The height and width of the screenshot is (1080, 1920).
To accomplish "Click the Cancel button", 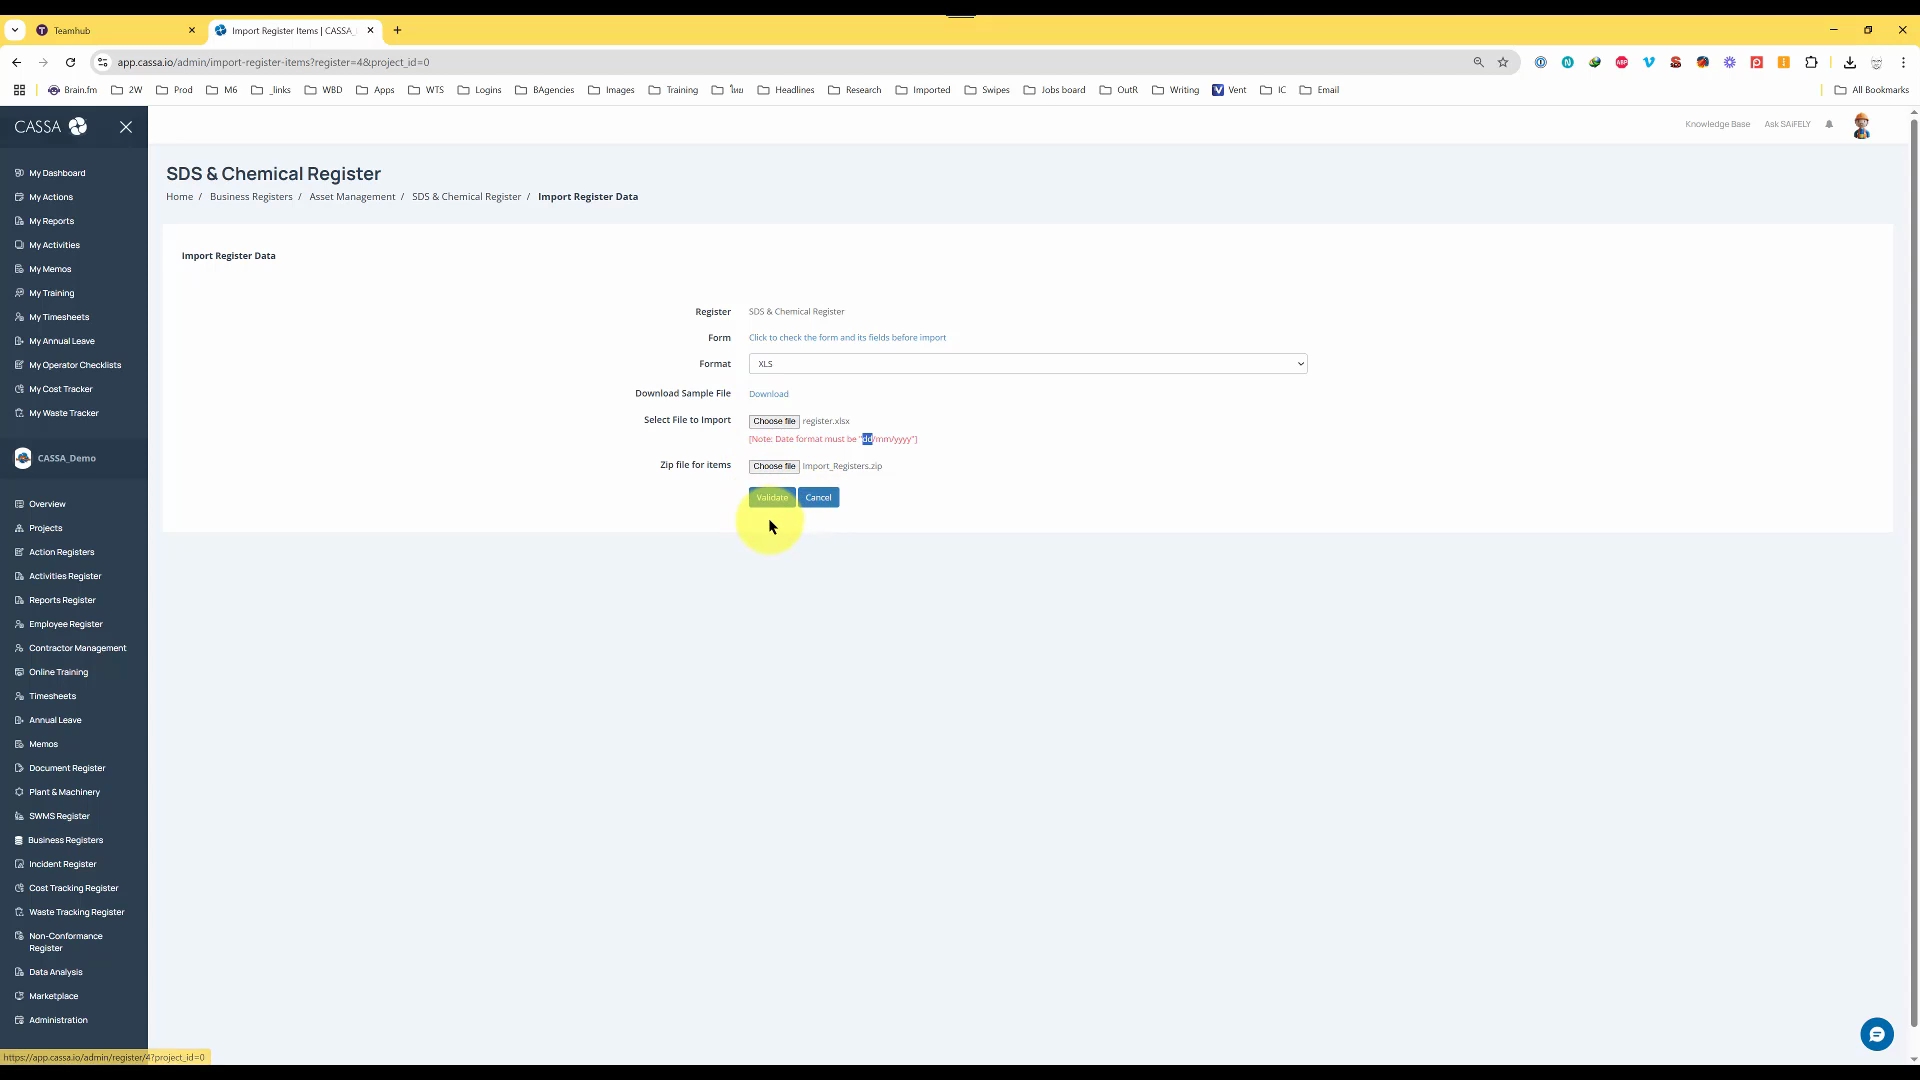I will 818,498.
